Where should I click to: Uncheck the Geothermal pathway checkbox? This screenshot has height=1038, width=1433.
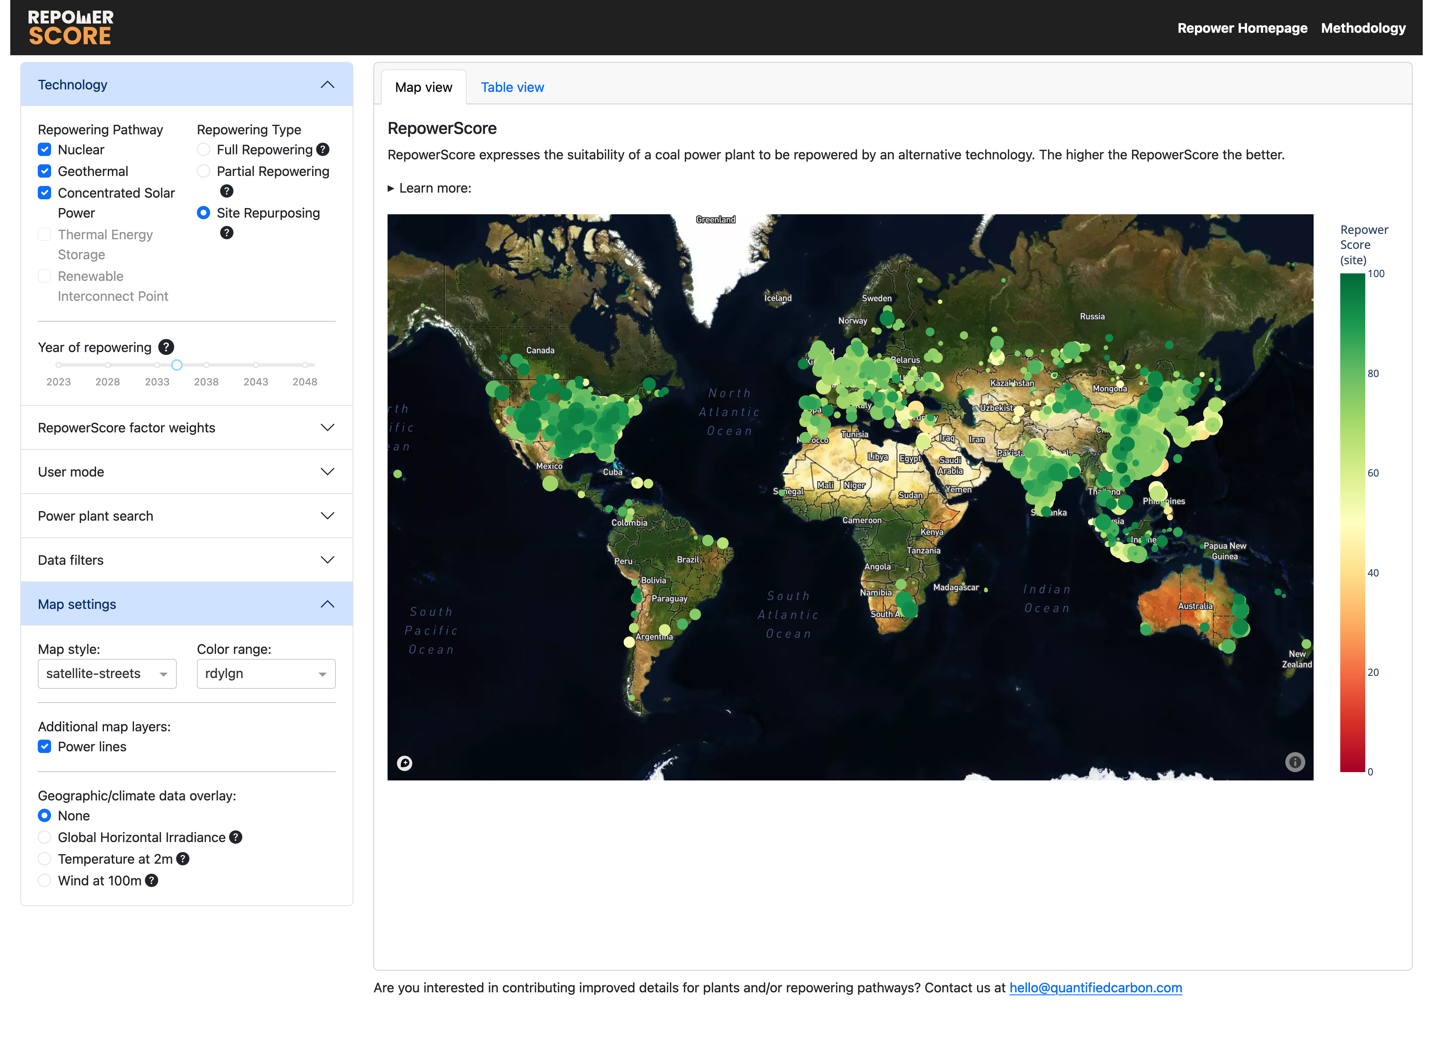(45, 171)
